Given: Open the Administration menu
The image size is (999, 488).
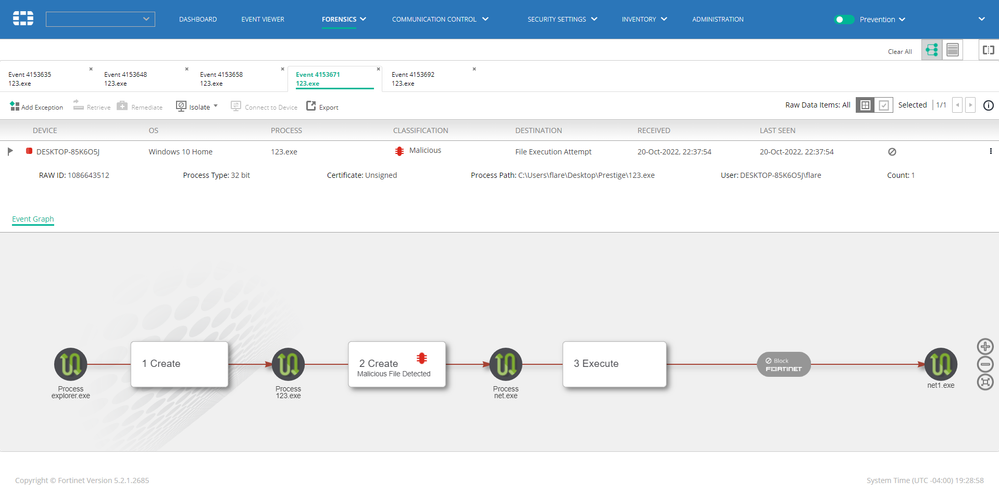Looking at the screenshot, I should (x=717, y=20).
